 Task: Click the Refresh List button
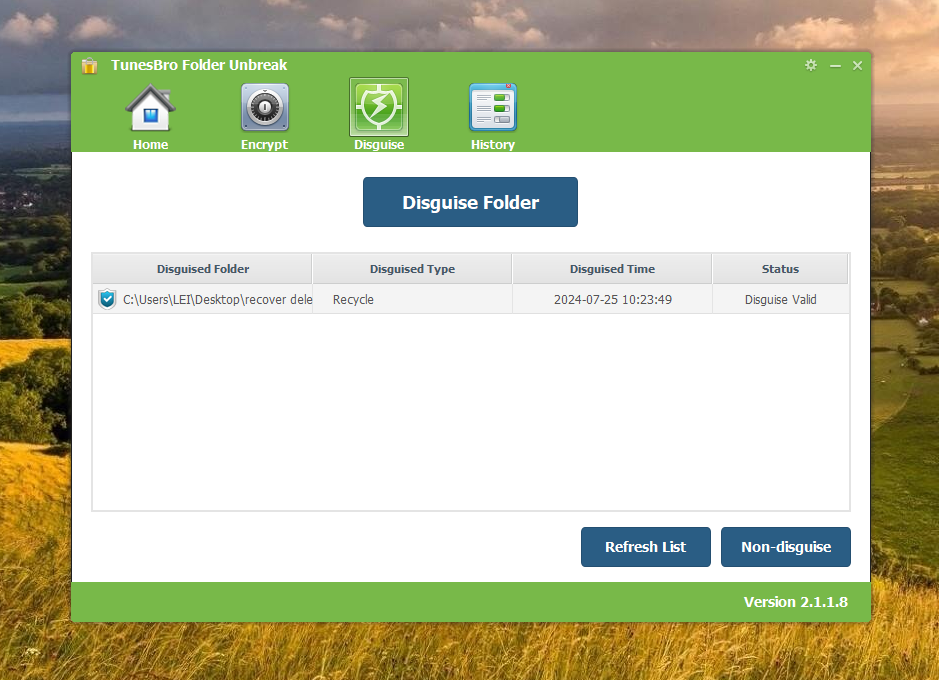point(645,547)
